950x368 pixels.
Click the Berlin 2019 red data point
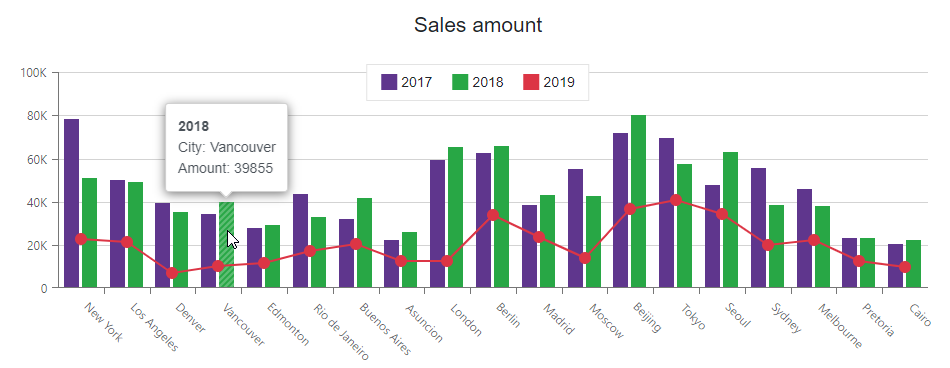493,215
